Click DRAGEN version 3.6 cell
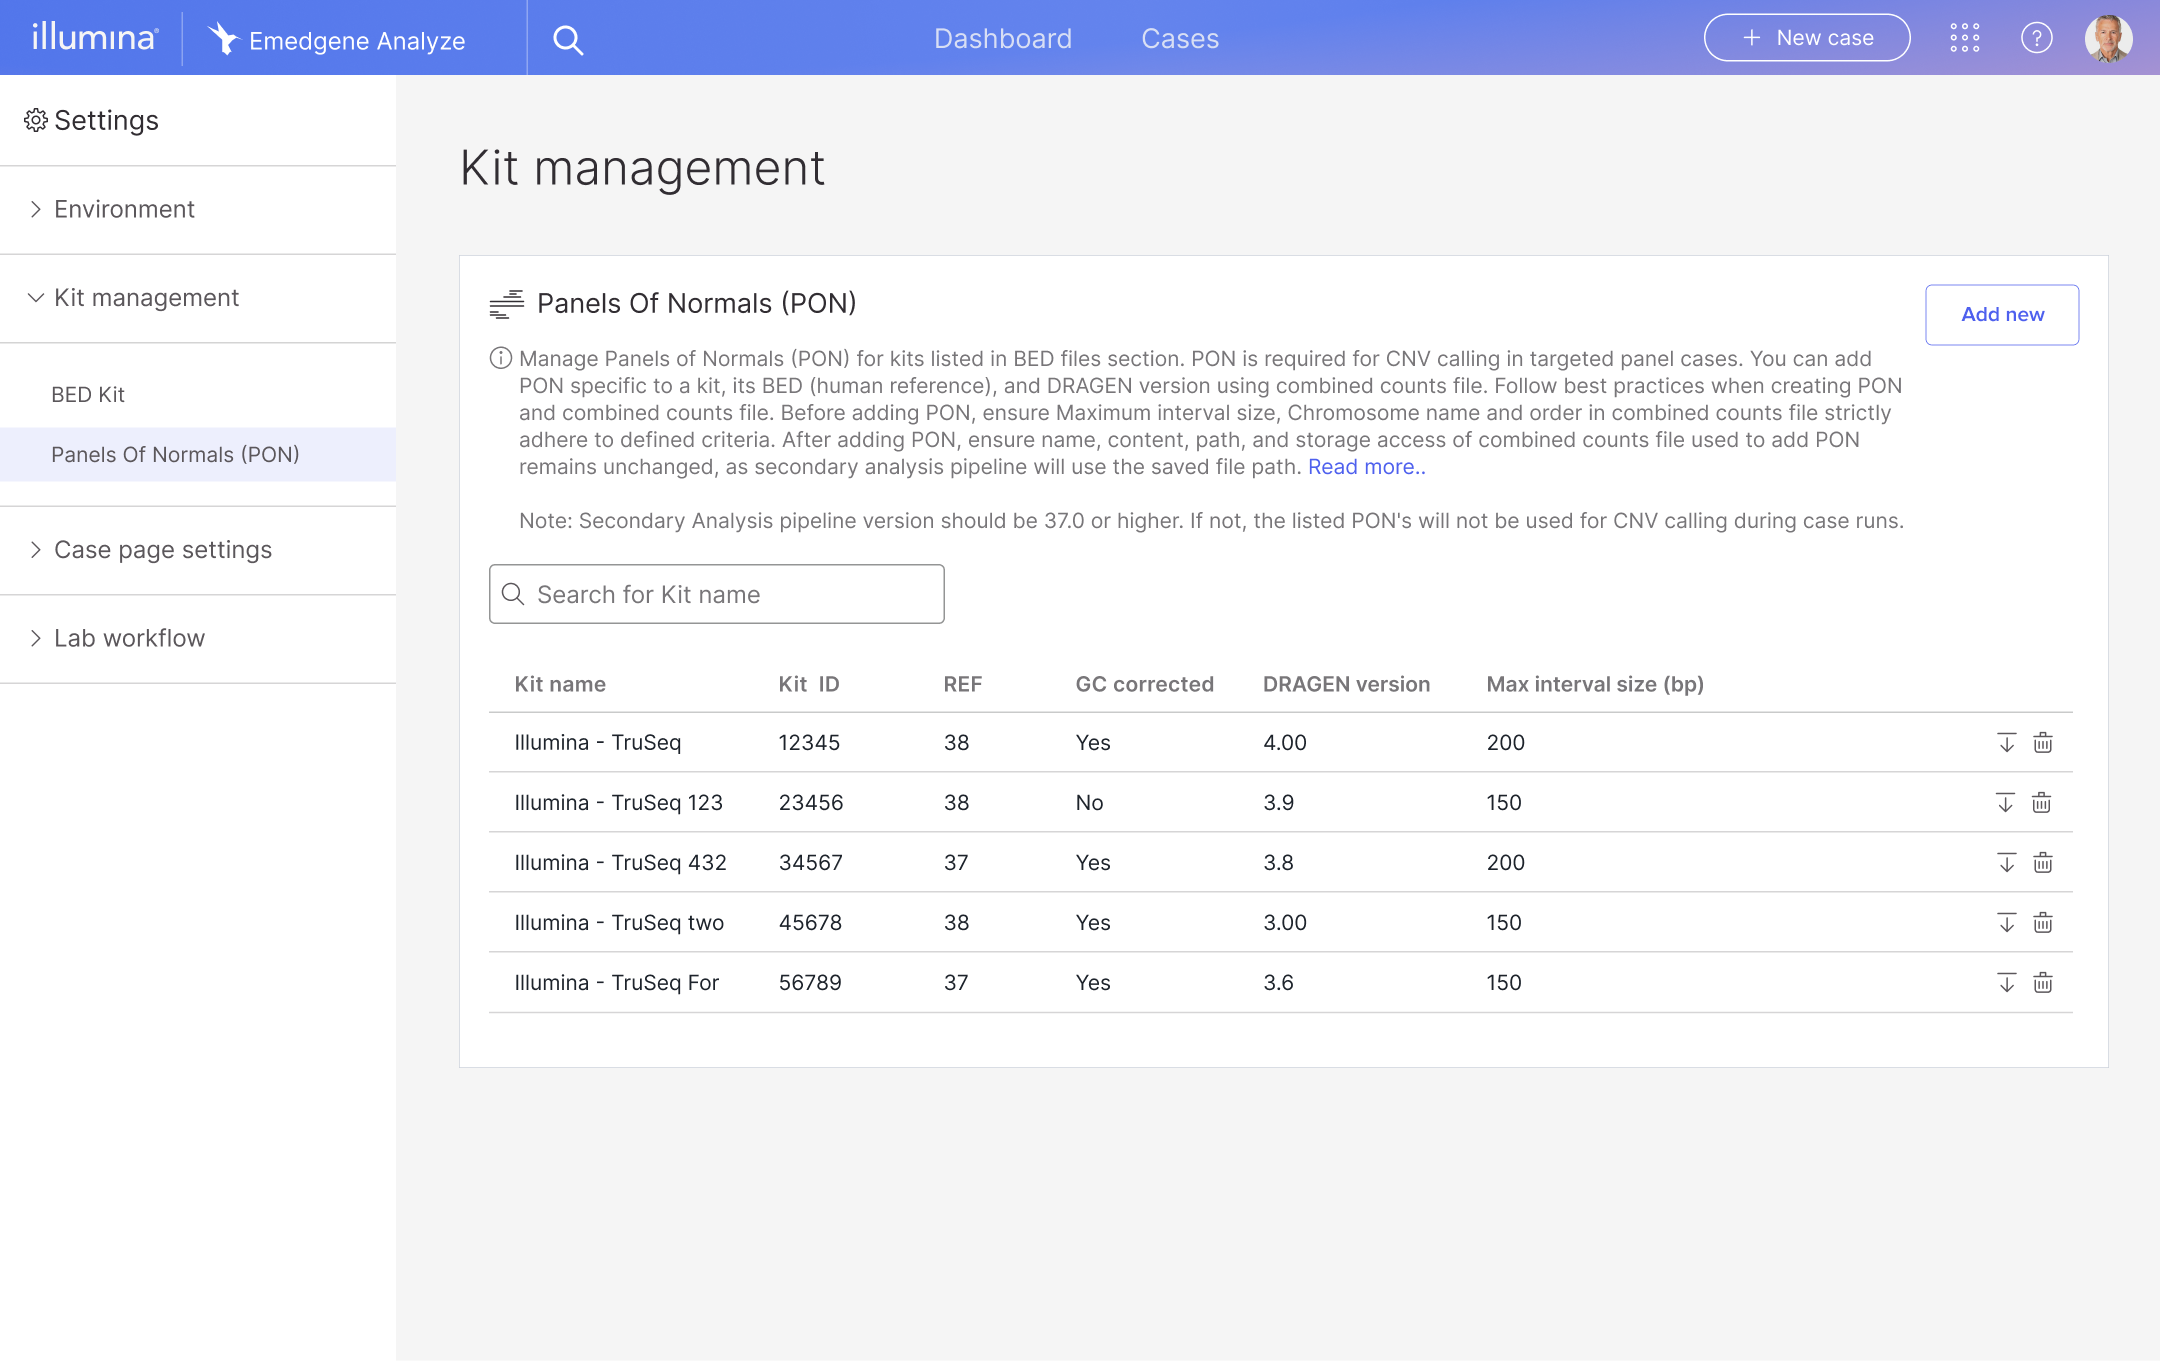This screenshot has height=1361, width=2160. pos(1278,982)
